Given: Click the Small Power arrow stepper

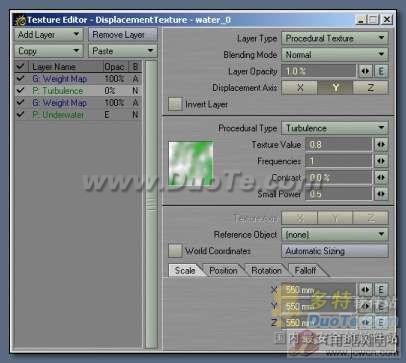Looking at the screenshot, I should click(381, 194).
